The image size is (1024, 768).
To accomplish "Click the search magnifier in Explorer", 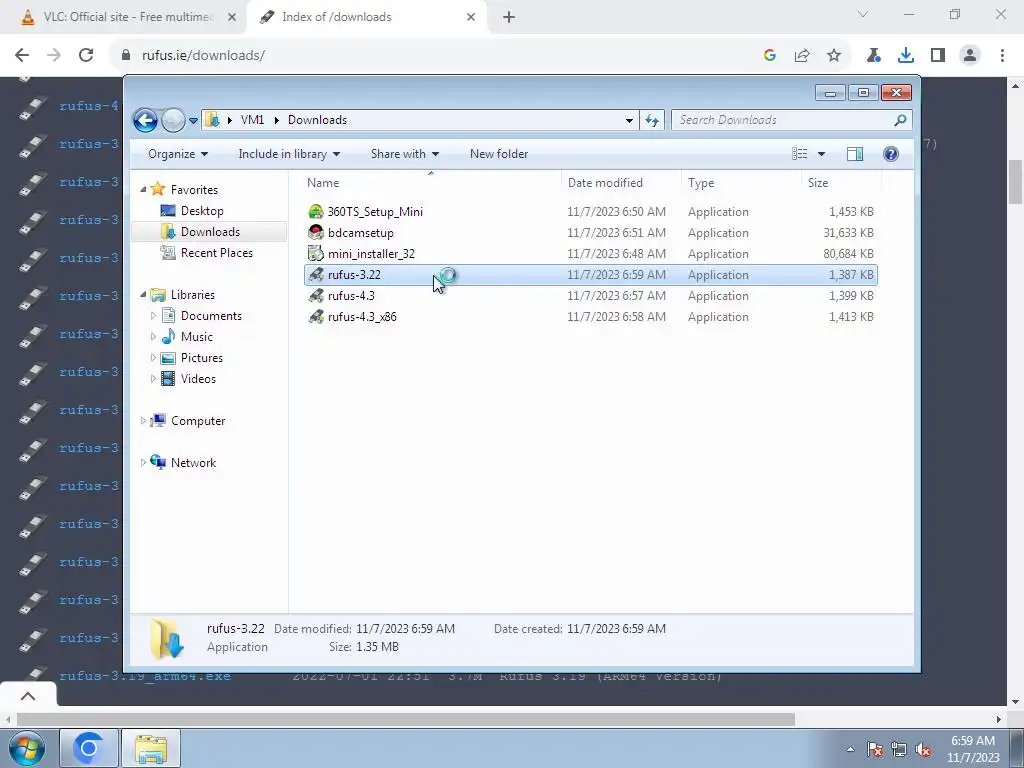I will coord(900,120).
